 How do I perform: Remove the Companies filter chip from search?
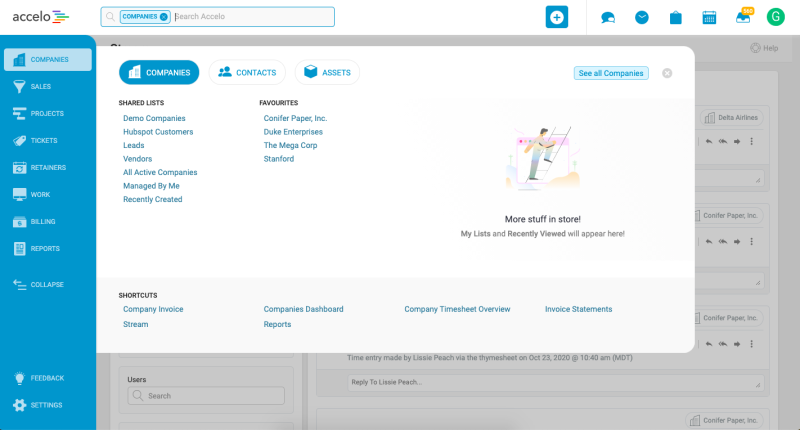point(164,17)
